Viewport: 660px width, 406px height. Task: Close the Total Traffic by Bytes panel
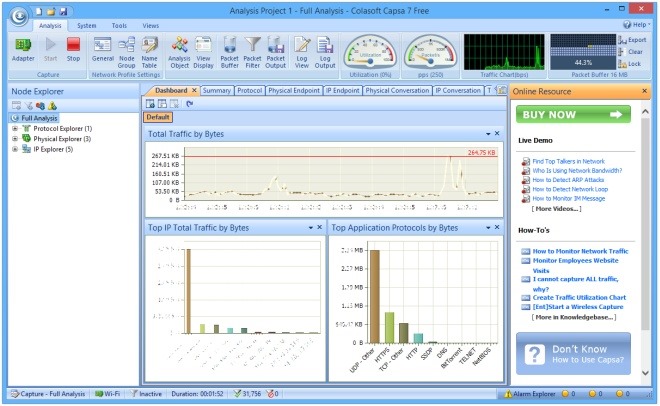(497, 133)
